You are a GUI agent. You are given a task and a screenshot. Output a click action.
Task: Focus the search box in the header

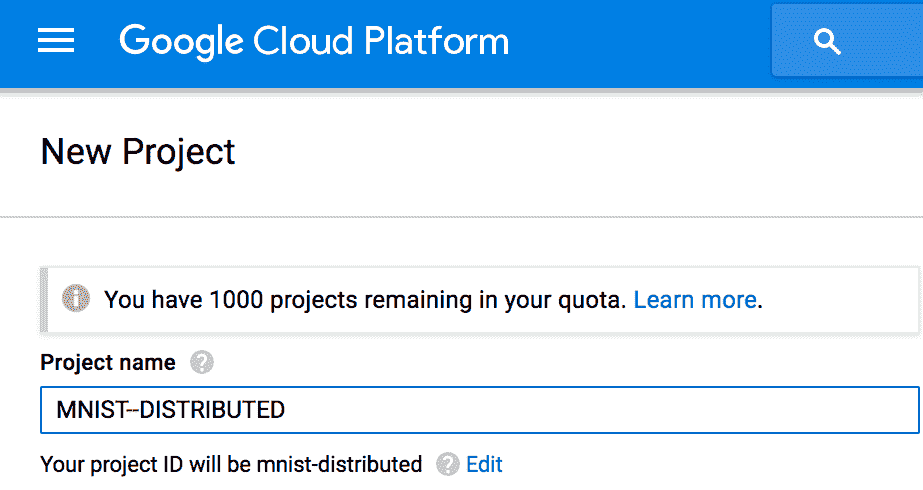pyautogui.click(x=848, y=41)
